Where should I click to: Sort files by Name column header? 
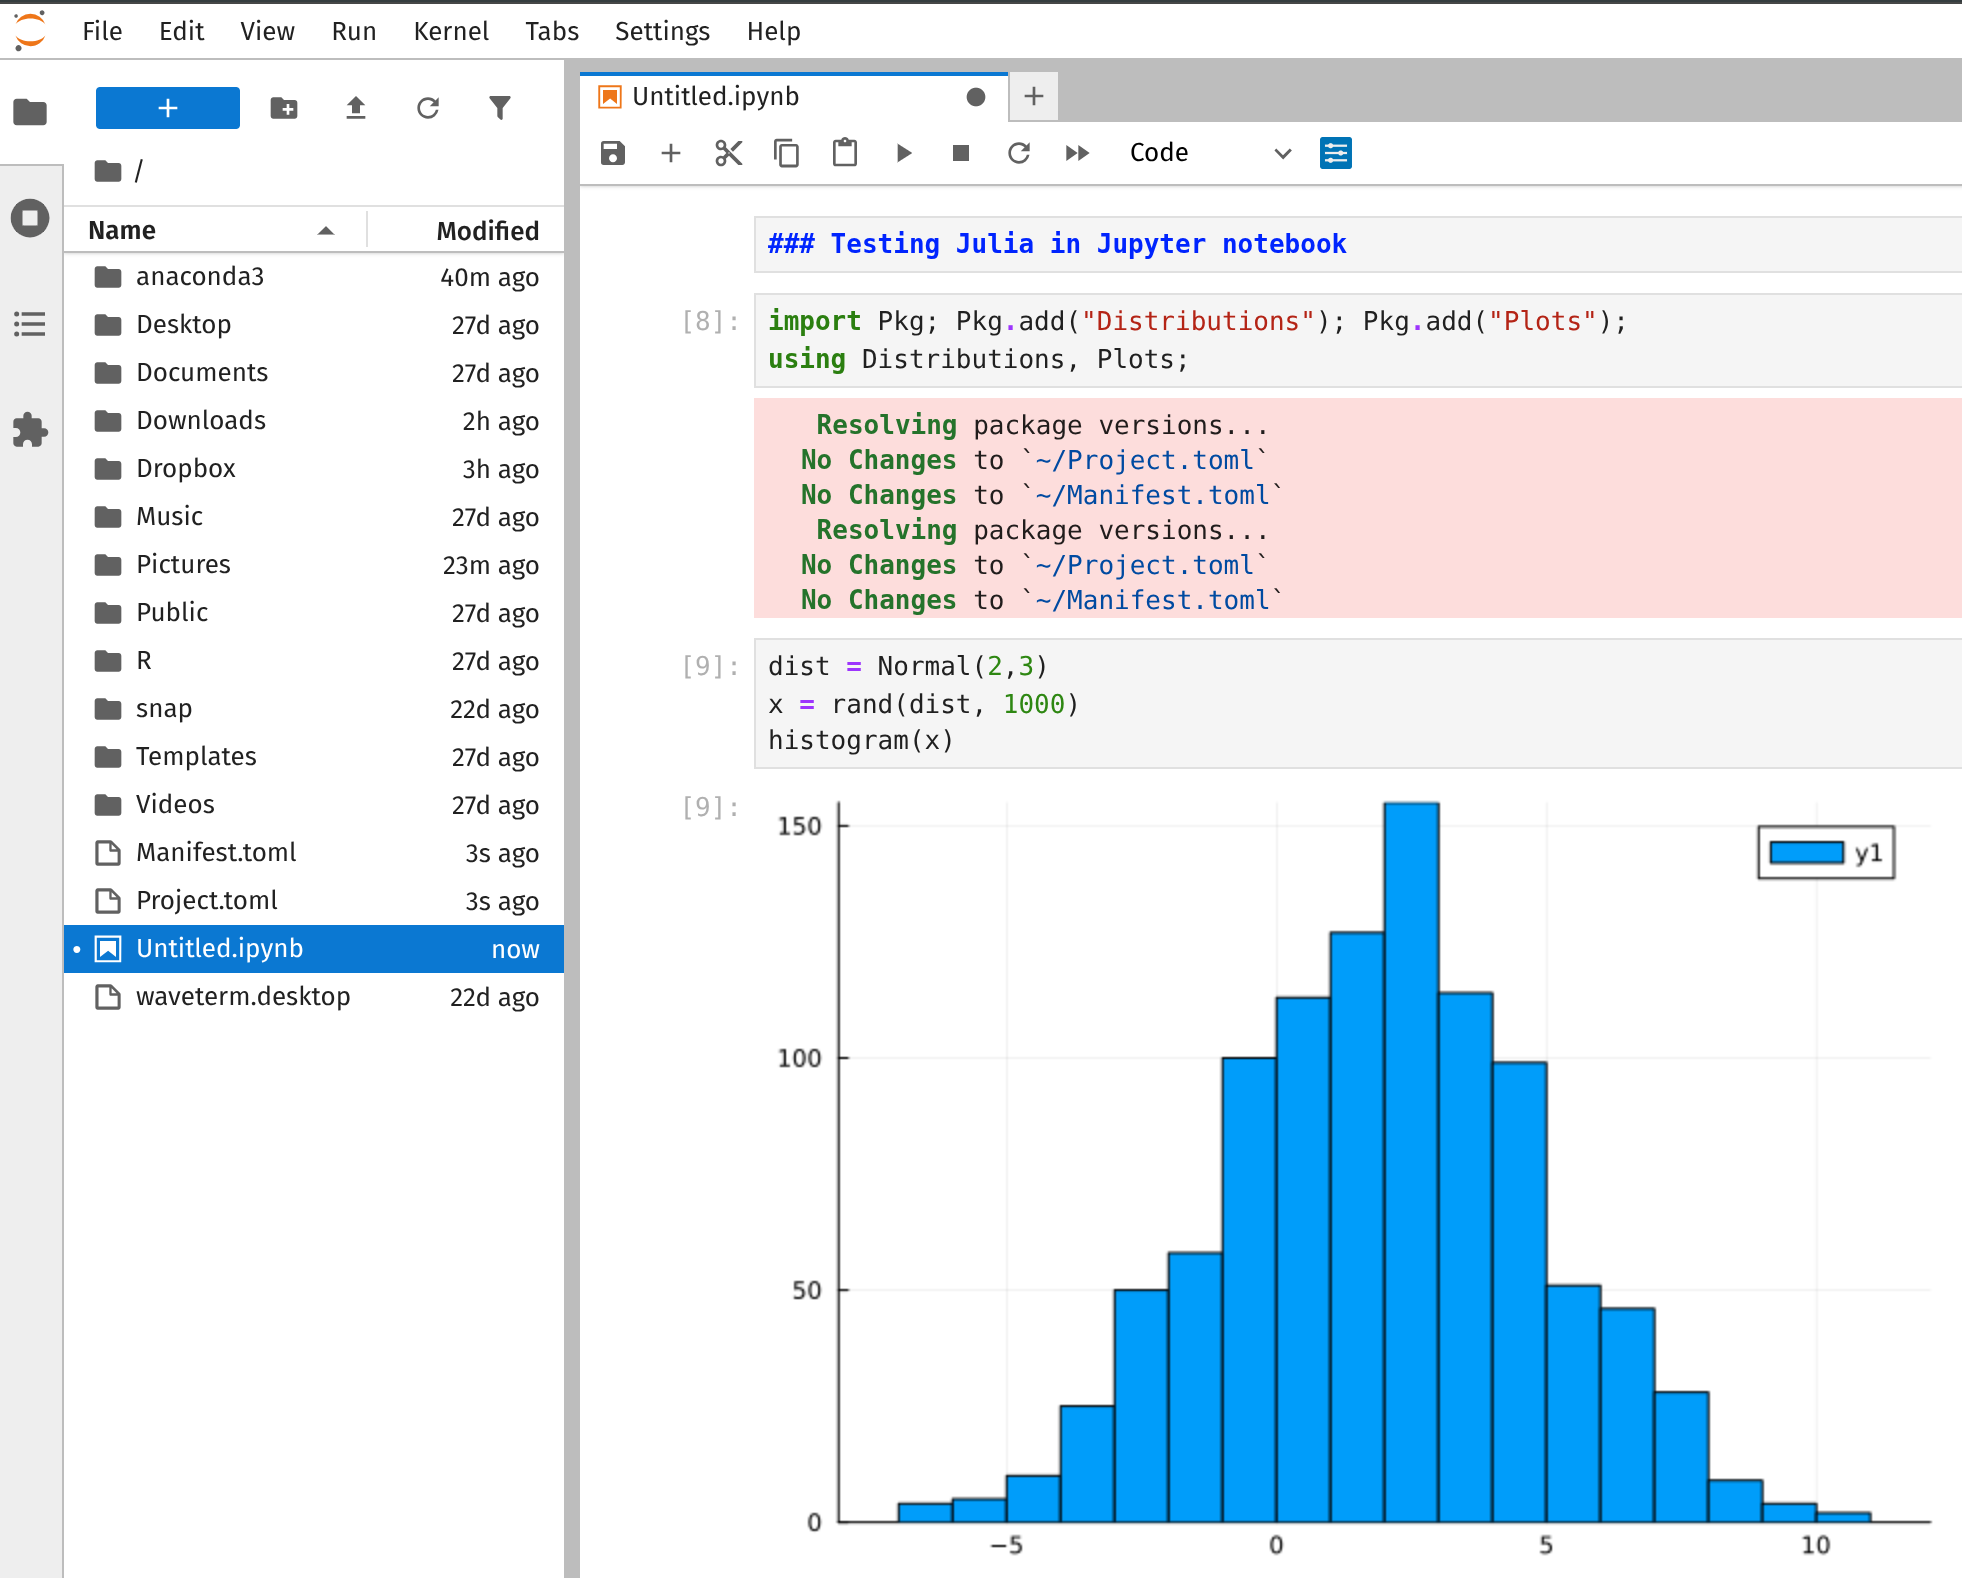tap(215, 230)
